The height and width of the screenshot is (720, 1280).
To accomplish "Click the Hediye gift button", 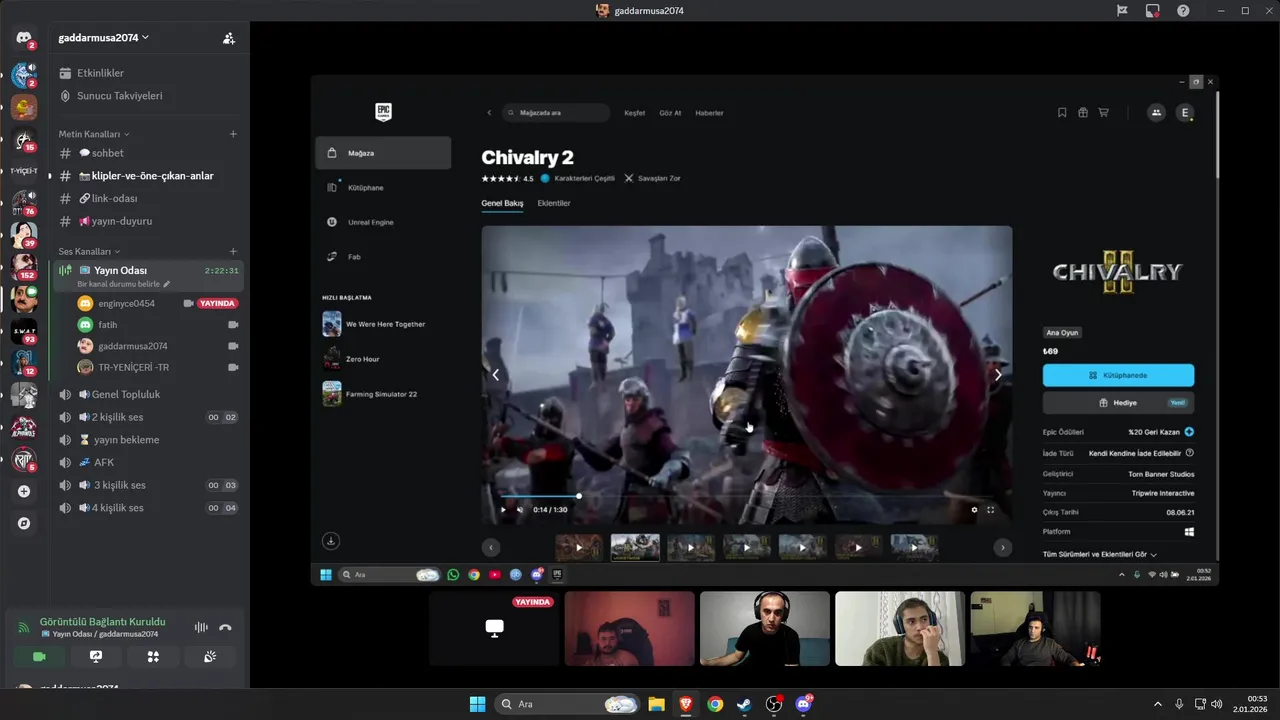I will tap(1118, 402).
